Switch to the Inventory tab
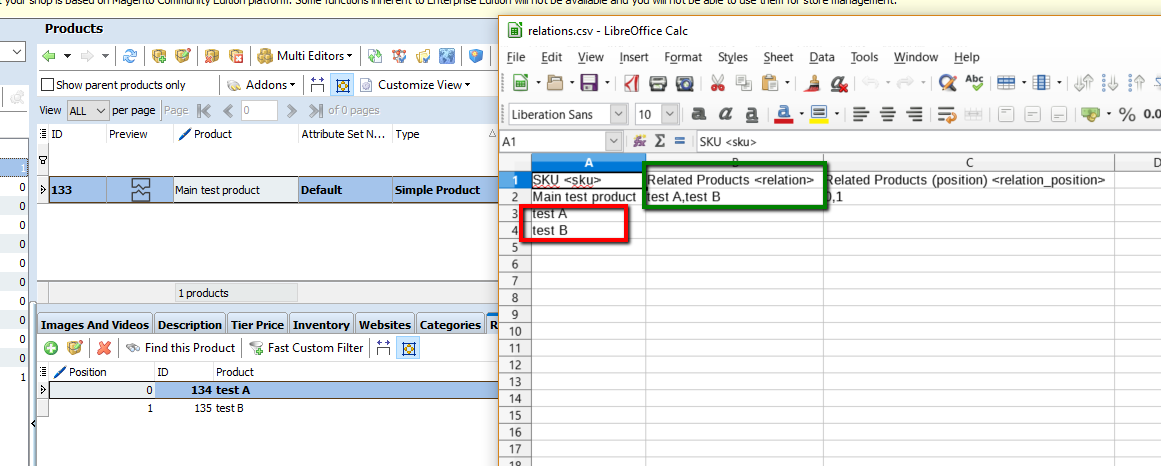This screenshot has height=466, width=1161. (x=321, y=324)
